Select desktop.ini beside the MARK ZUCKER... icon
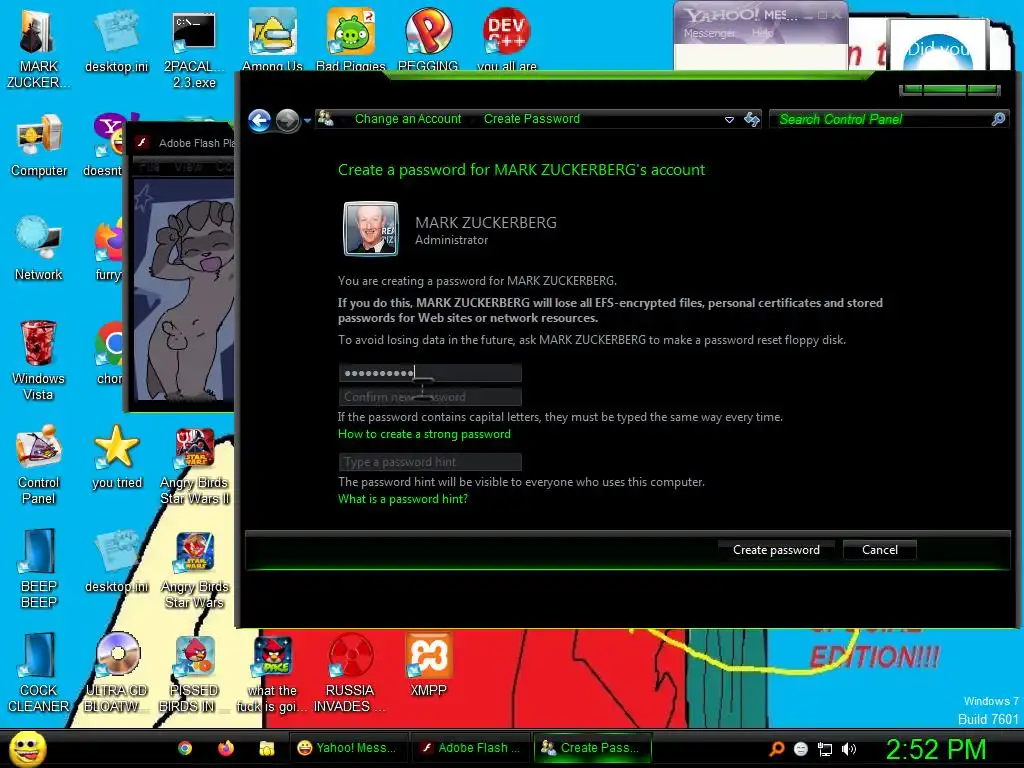This screenshot has height=768, width=1024. pos(116,41)
